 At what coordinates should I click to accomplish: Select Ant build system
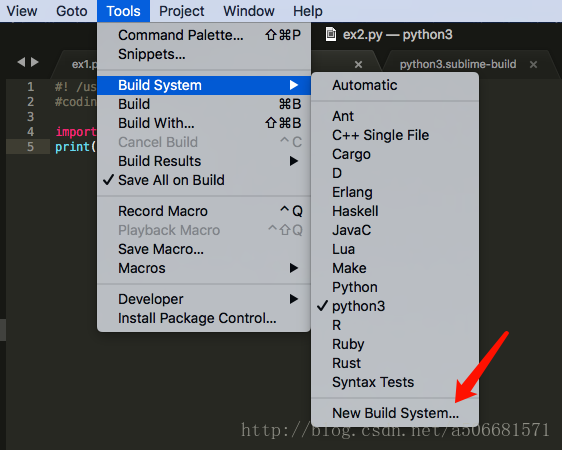click(x=395, y=116)
